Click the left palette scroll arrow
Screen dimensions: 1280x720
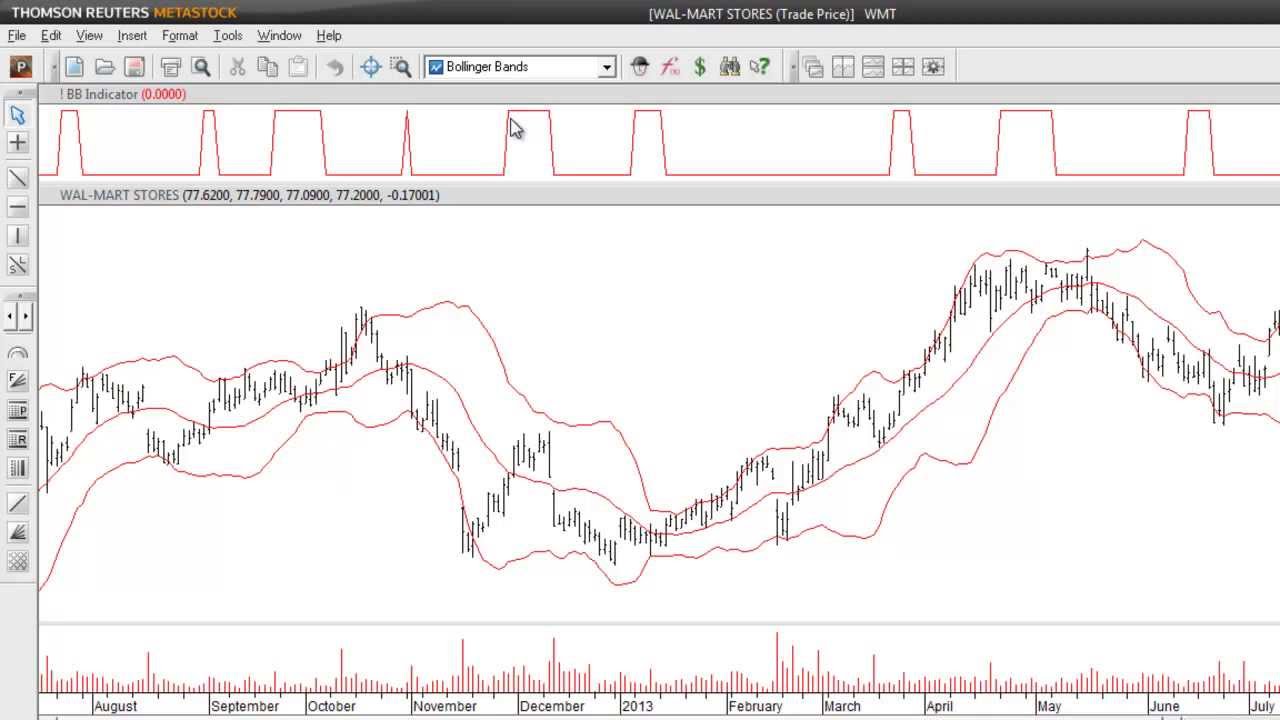coord(10,317)
